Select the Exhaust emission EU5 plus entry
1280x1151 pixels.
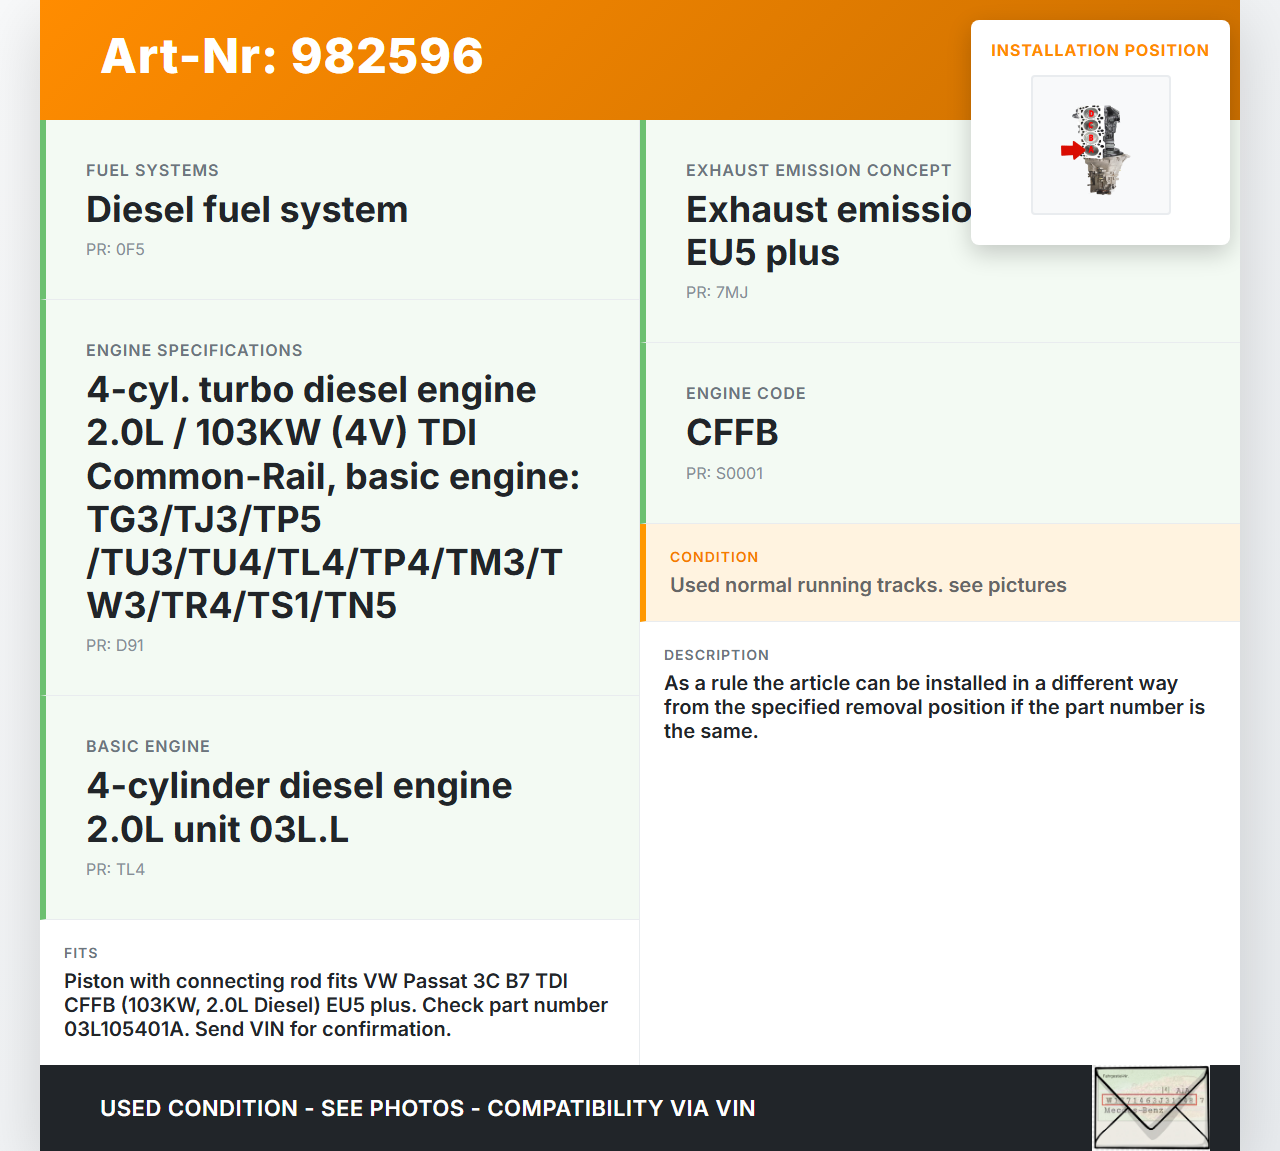click(828, 231)
